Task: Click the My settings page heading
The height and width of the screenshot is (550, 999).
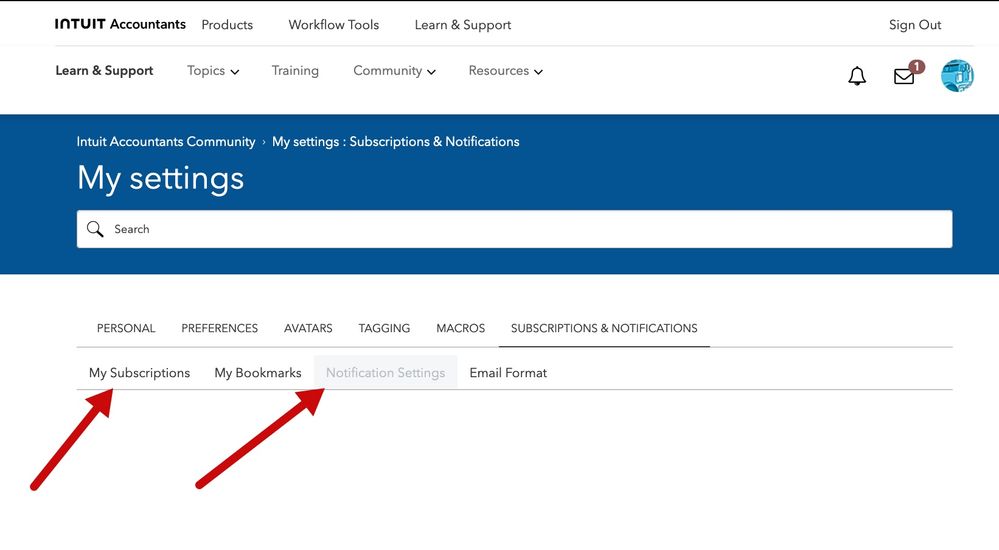Action: click(x=161, y=178)
